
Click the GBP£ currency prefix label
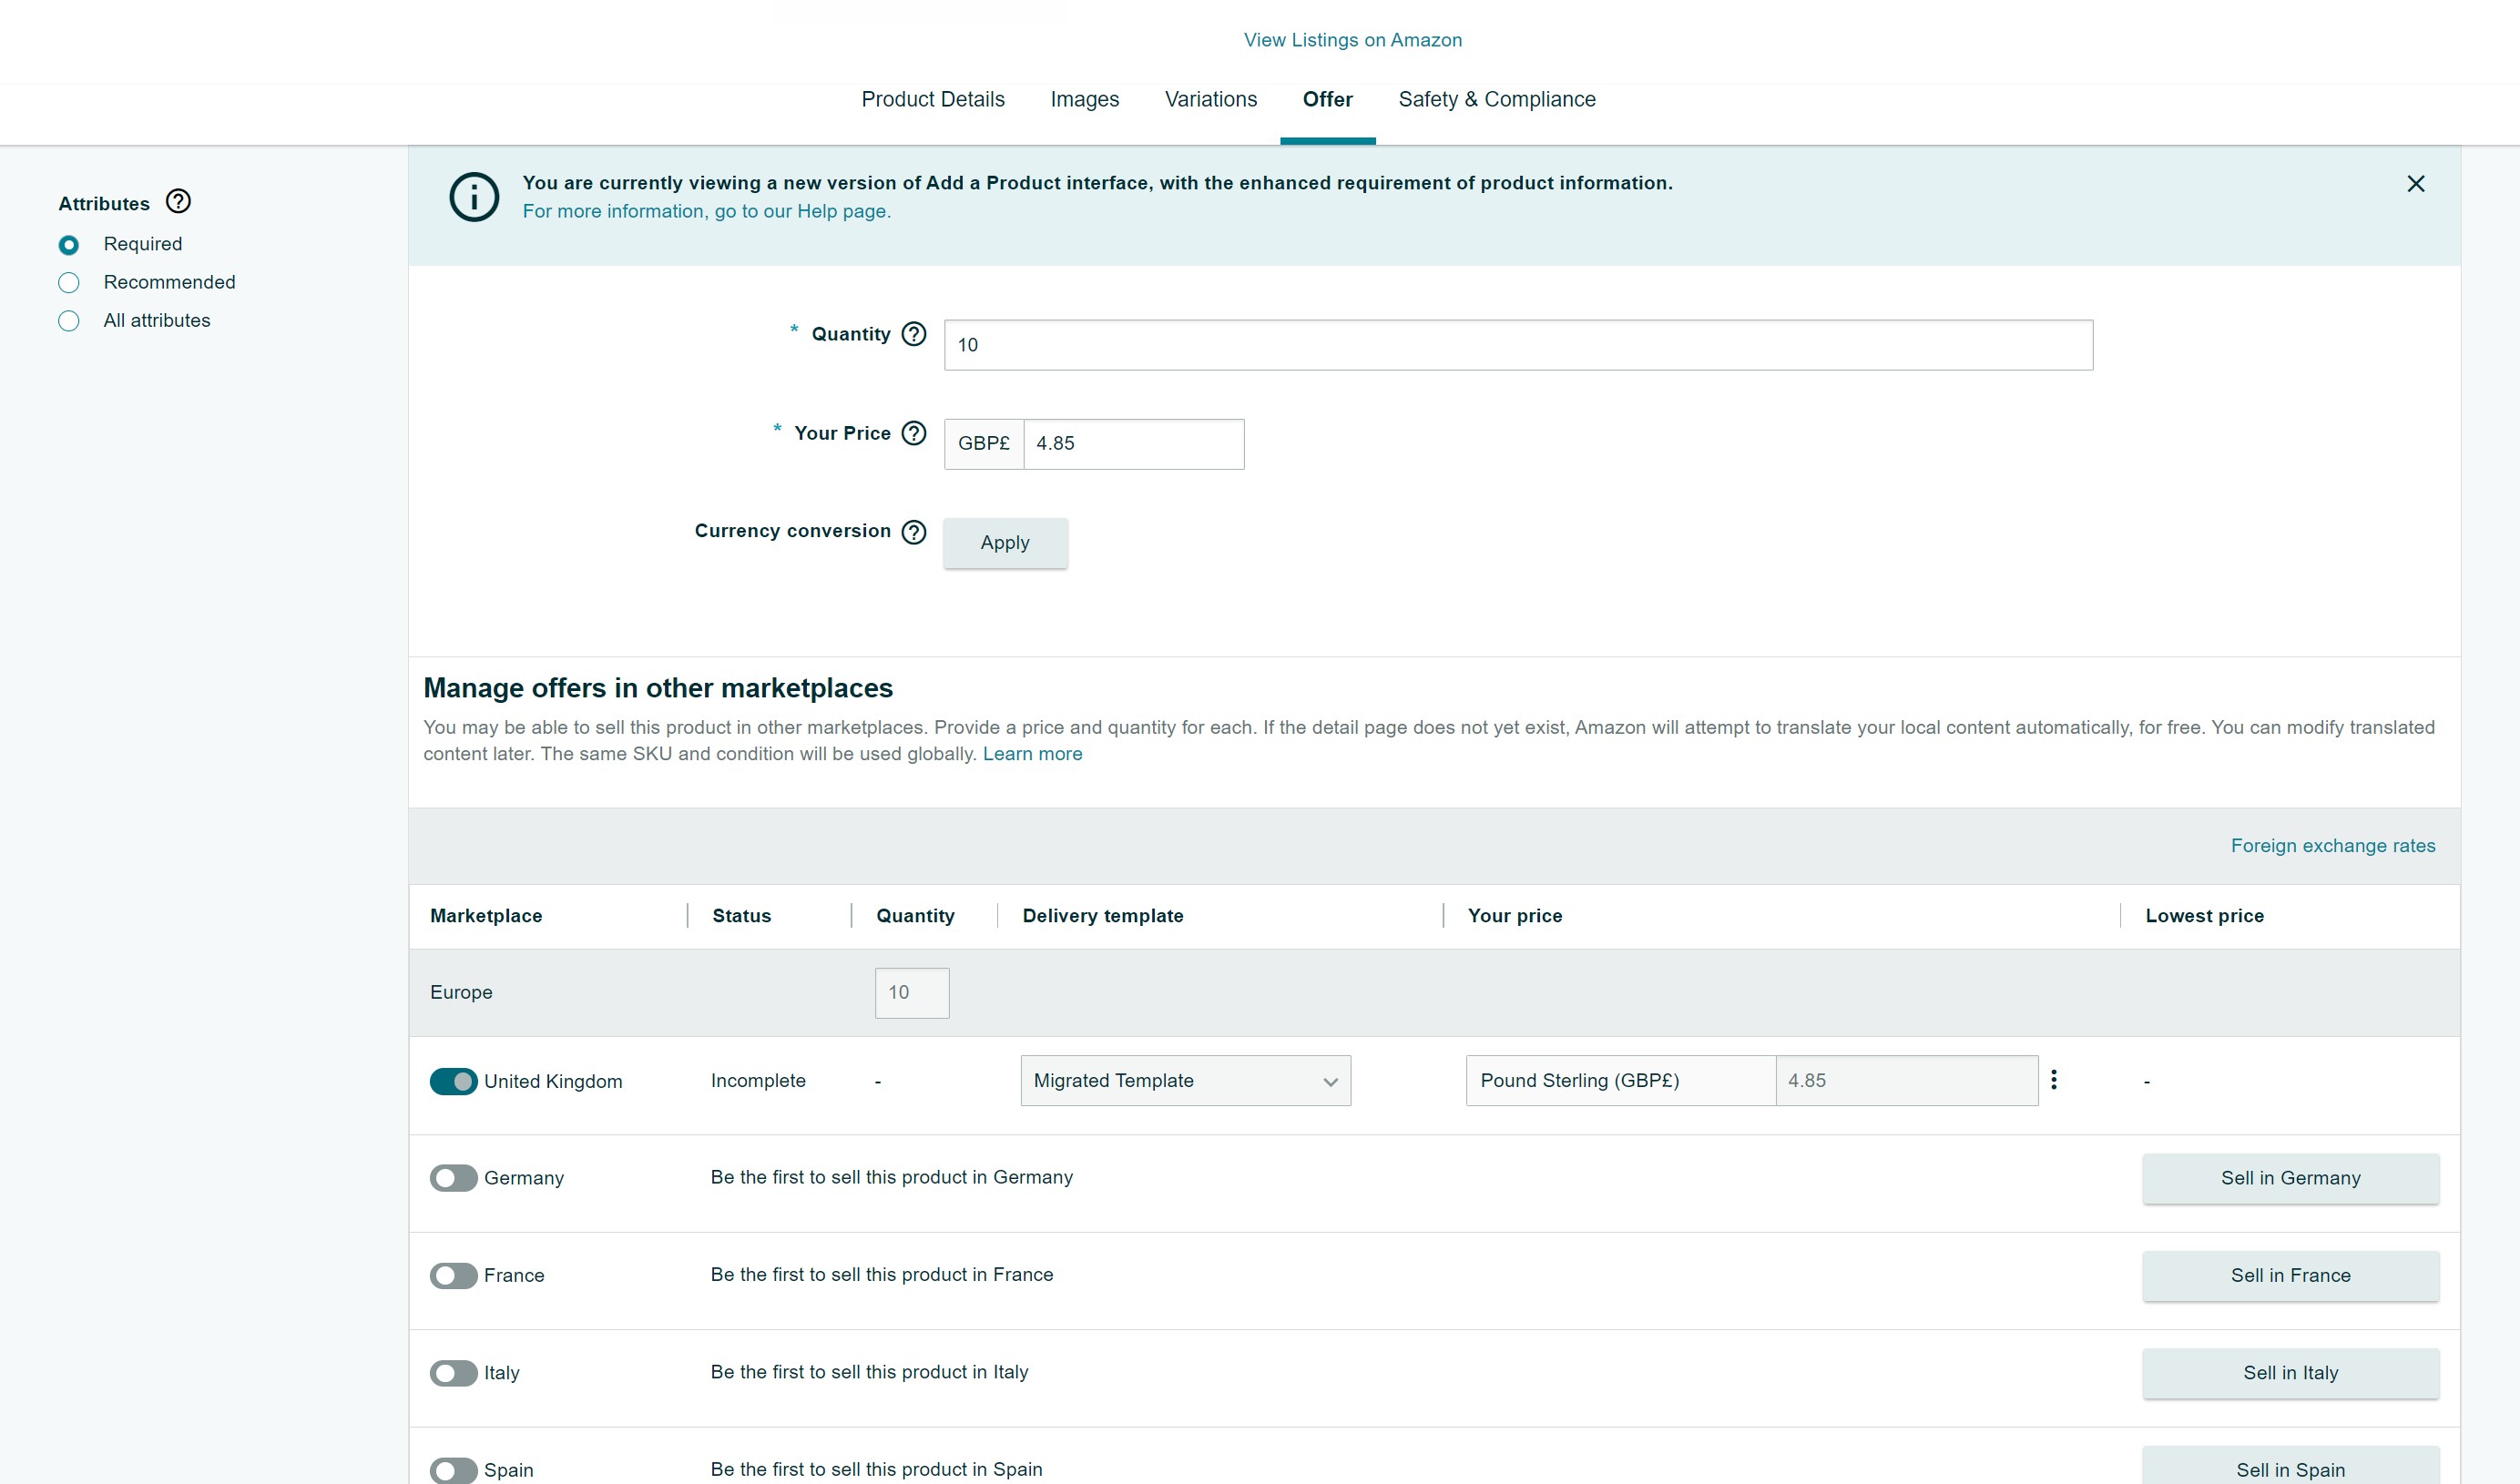coord(984,444)
